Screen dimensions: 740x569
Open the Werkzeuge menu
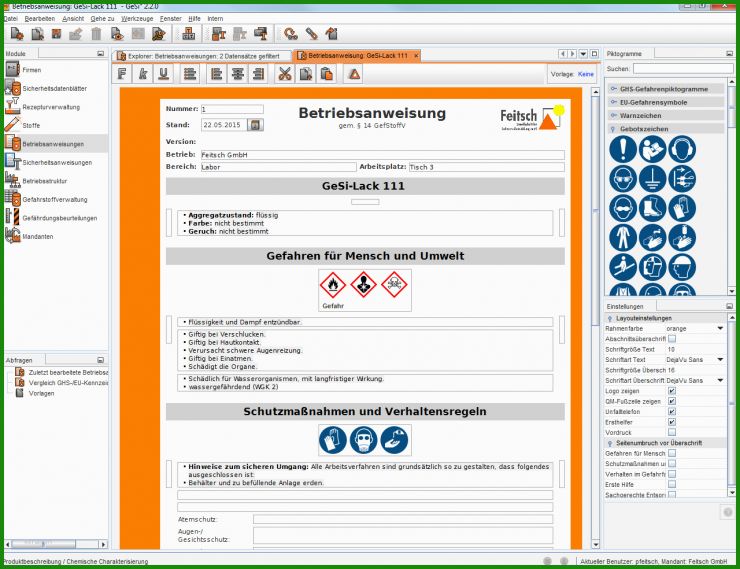[x=137, y=18]
